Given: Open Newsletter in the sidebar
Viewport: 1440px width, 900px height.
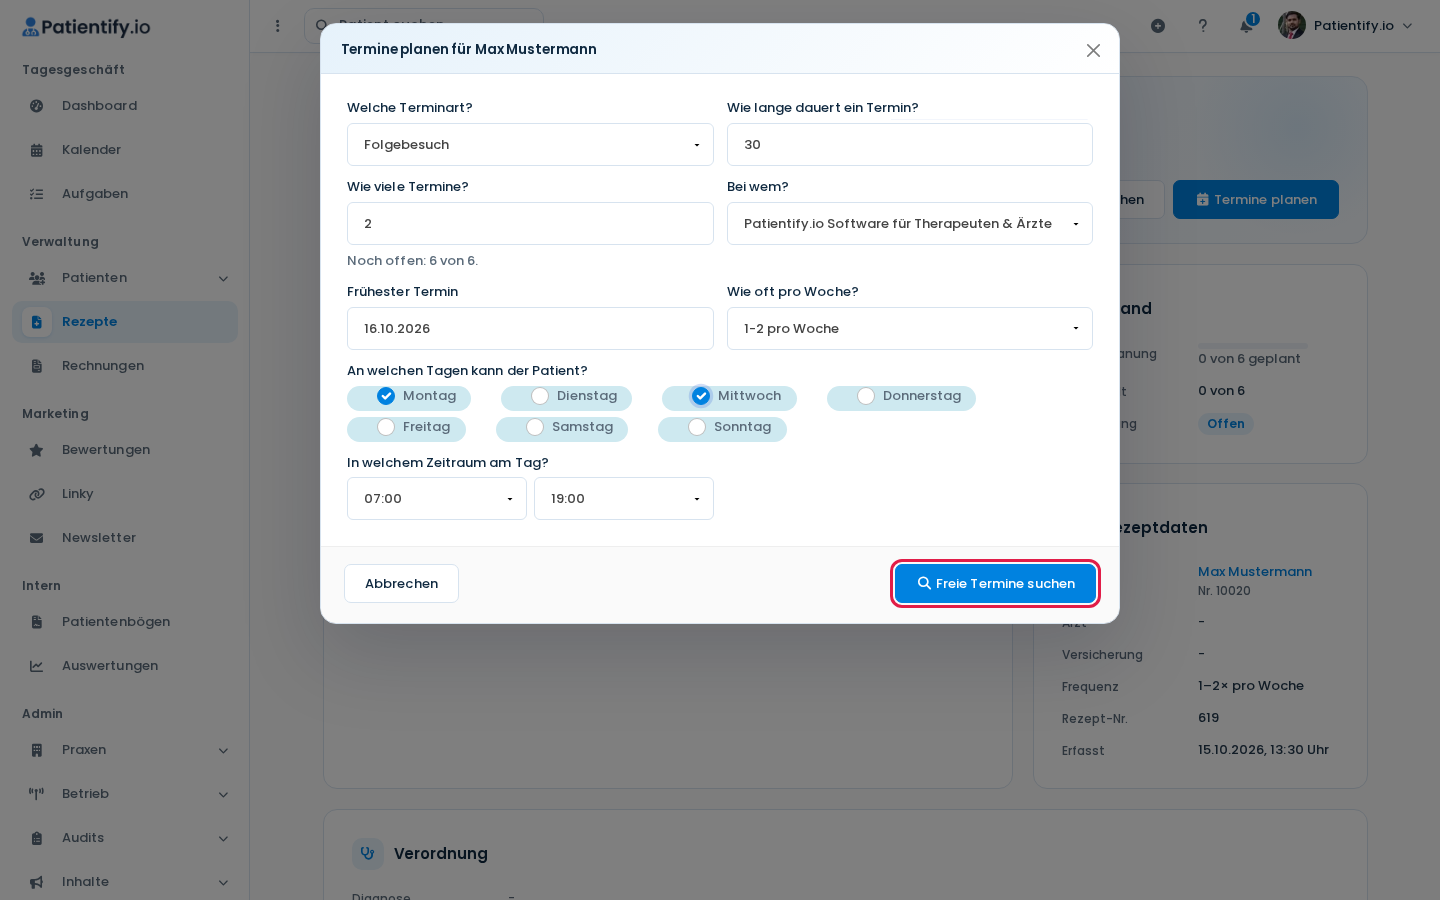Looking at the screenshot, I should coord(125,538).
